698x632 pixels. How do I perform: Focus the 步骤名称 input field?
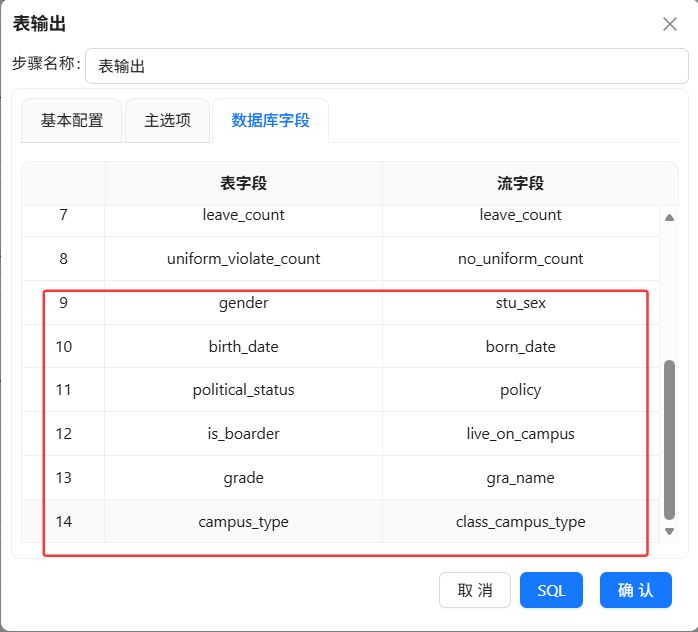pos(387,66)
